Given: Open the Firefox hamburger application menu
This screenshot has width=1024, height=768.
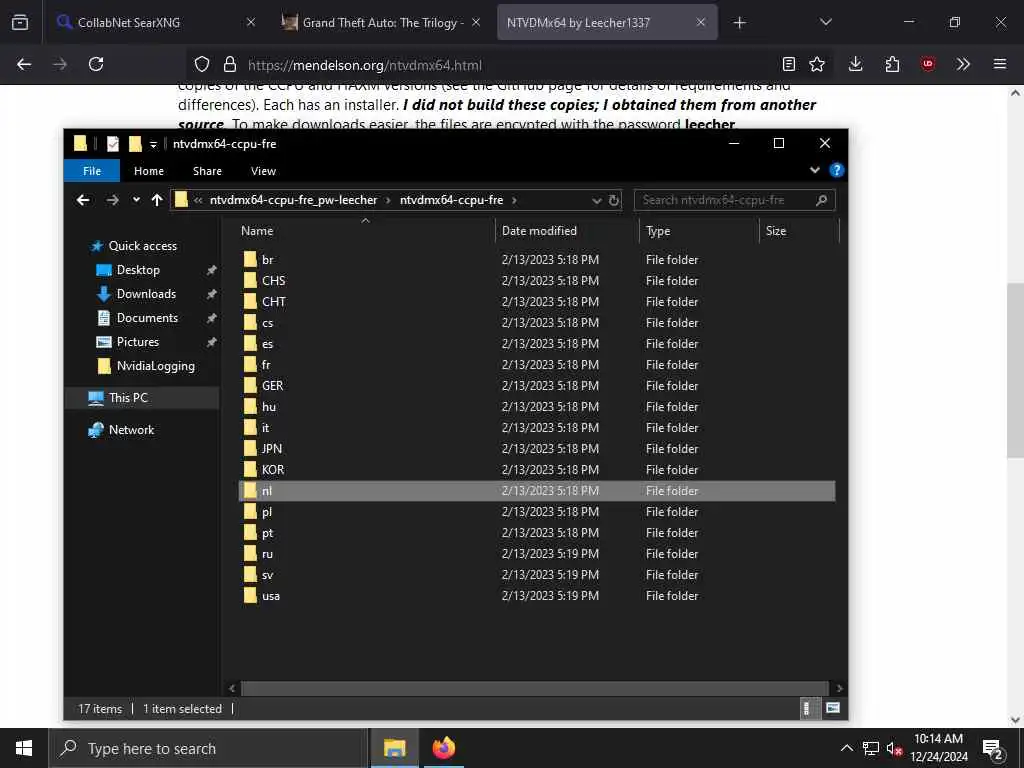Looking at the screenshot, I should (1000, 64).
